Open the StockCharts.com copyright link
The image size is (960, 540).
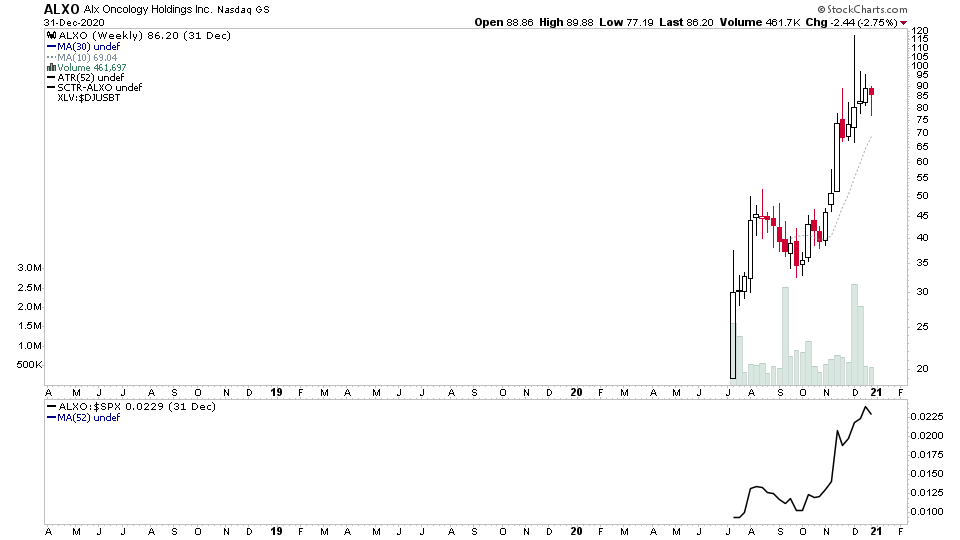[x=862, y=9]
